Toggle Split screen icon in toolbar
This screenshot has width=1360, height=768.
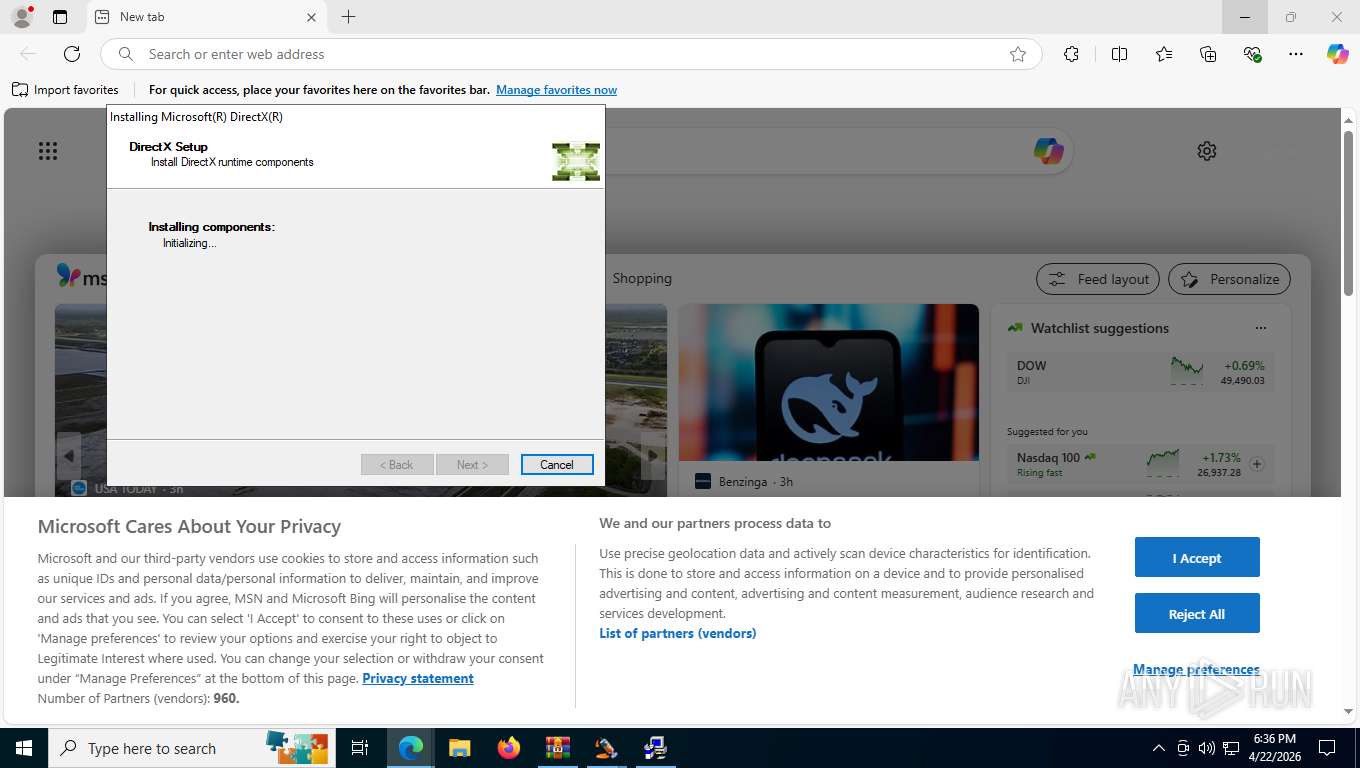point(1120,54)
